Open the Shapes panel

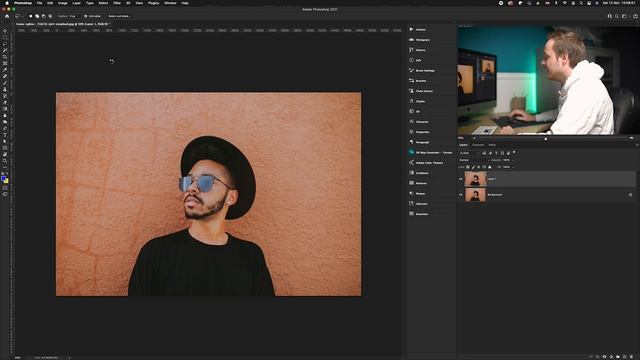click(x=418, y=193)
